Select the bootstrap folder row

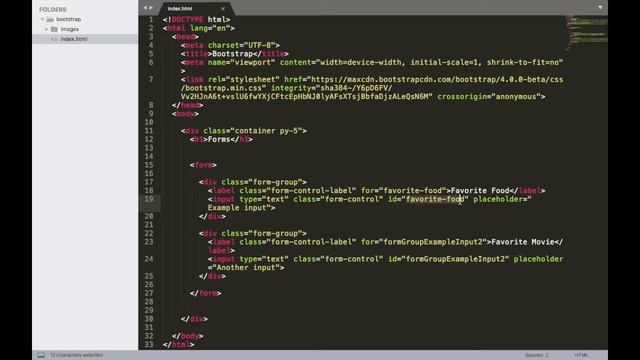(x=85, y=19)
